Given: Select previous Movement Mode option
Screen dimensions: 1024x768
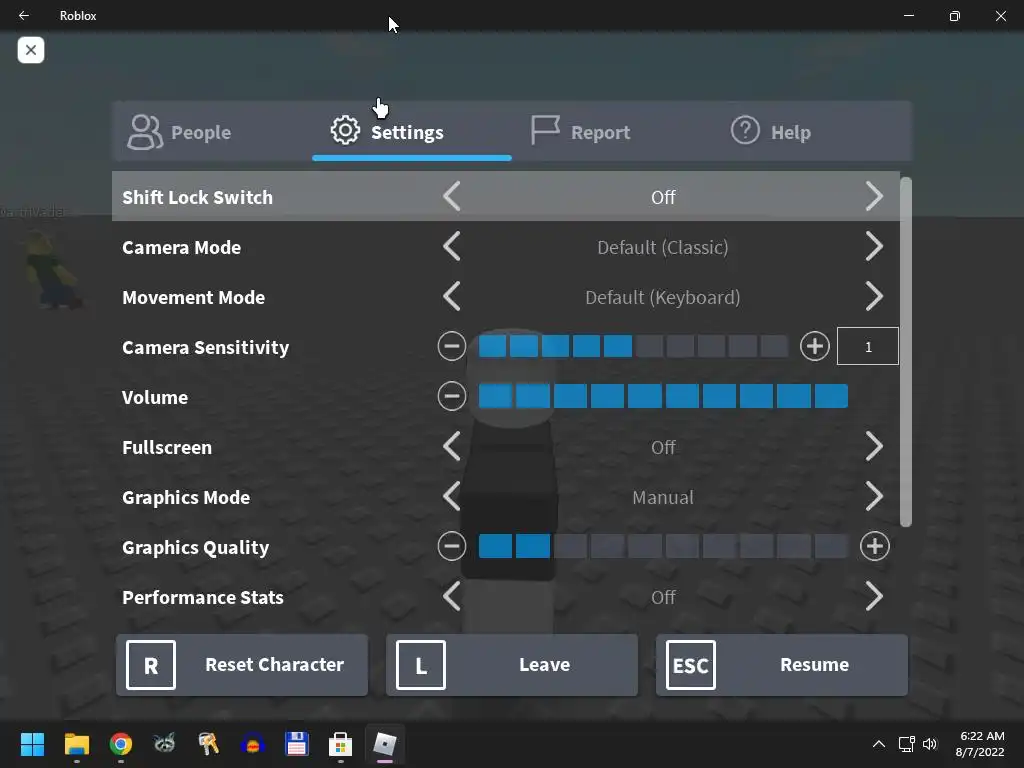Looking at the screenshot, I should (x=452, y=297).
